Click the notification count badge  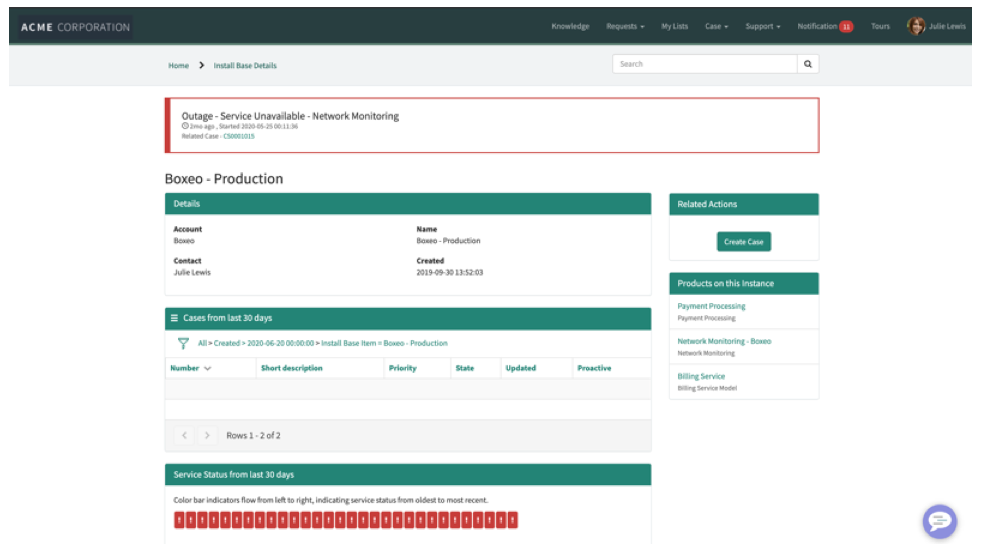[847, 26]
